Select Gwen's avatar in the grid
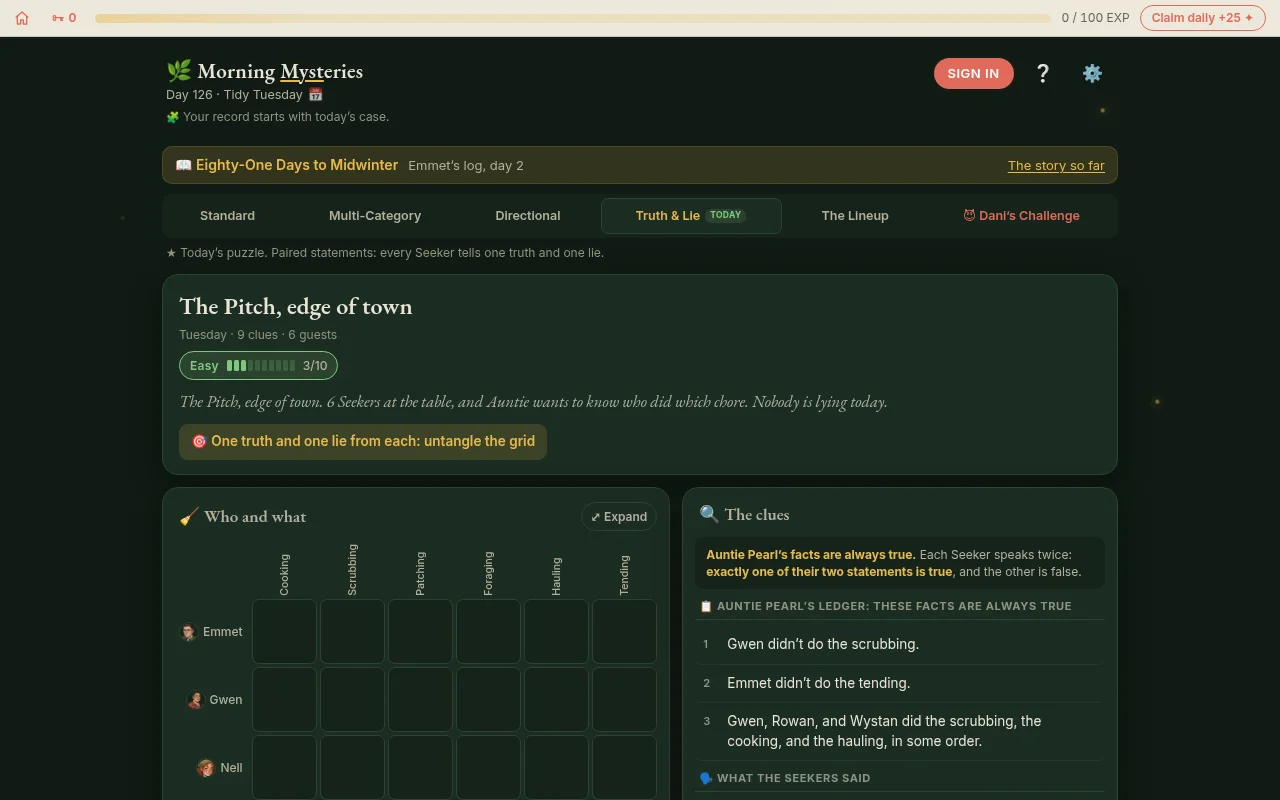Viewport: 1280px width, 800px height. click(x=195, y=700)
